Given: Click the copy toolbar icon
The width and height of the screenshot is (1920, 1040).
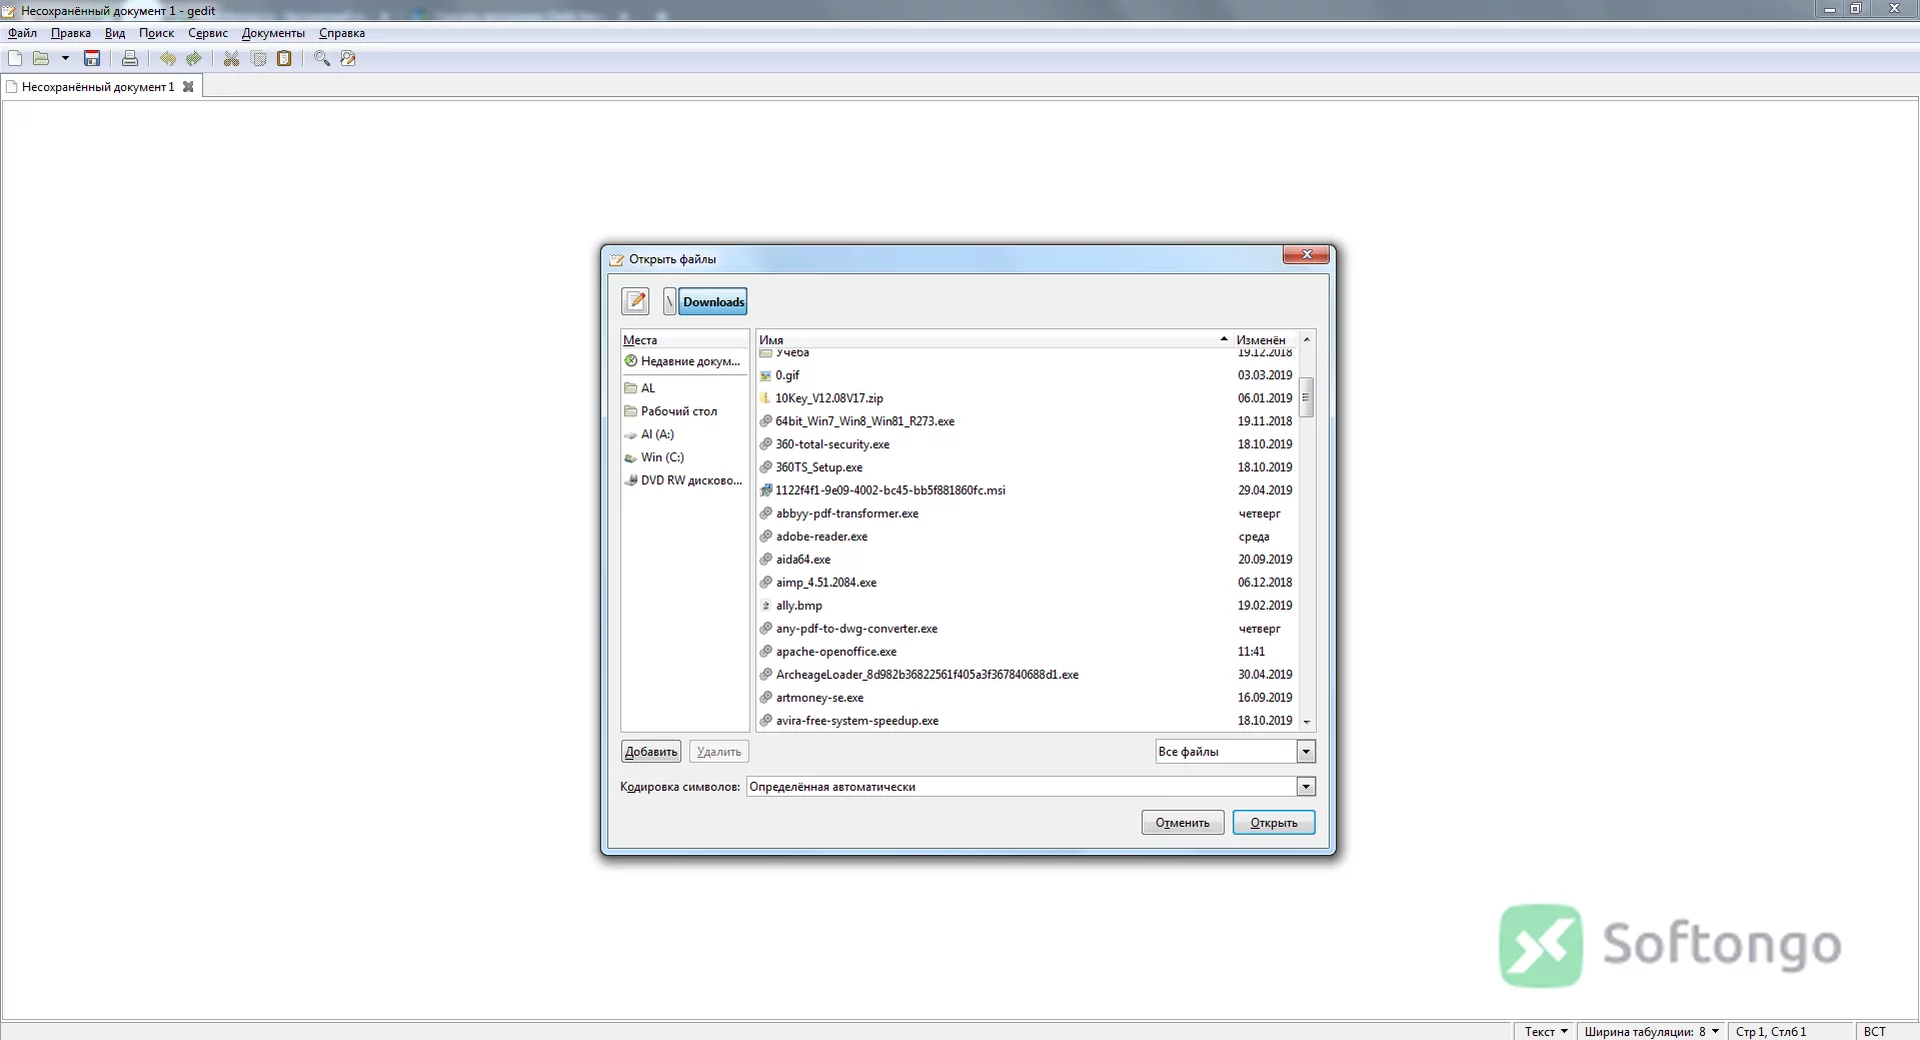Looking at the screenshot, I should tap(259, 59).
